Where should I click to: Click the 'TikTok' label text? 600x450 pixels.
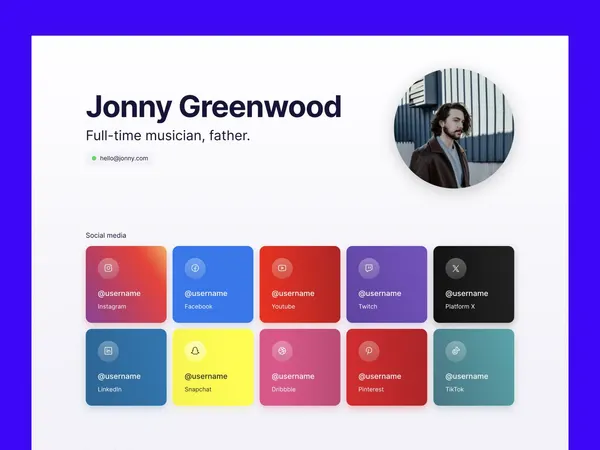pyautogui.click(x=455, y=389)
